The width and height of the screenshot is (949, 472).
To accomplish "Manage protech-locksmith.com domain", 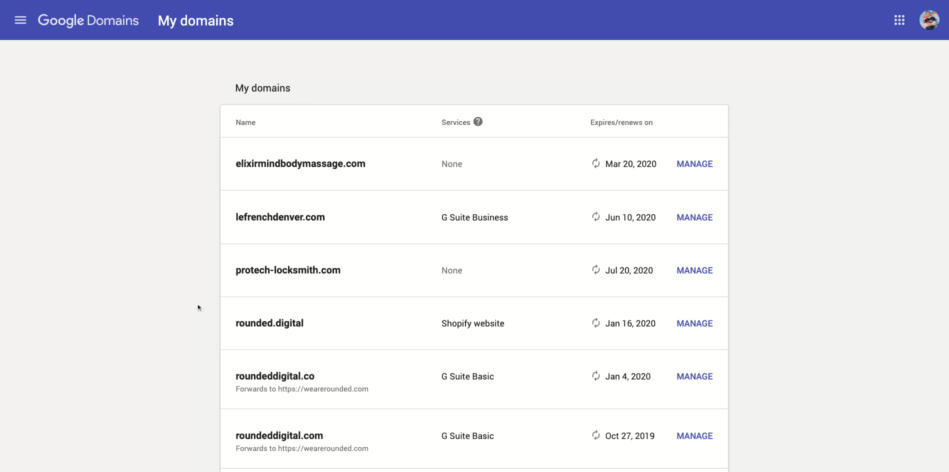I will pyautogui.click(x=694, y=270).
